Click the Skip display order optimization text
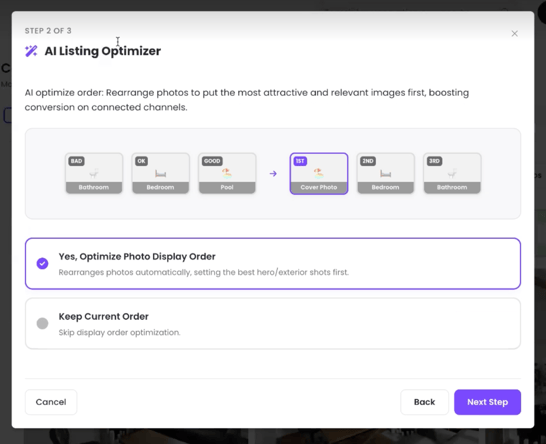 [x=119, y=333]
